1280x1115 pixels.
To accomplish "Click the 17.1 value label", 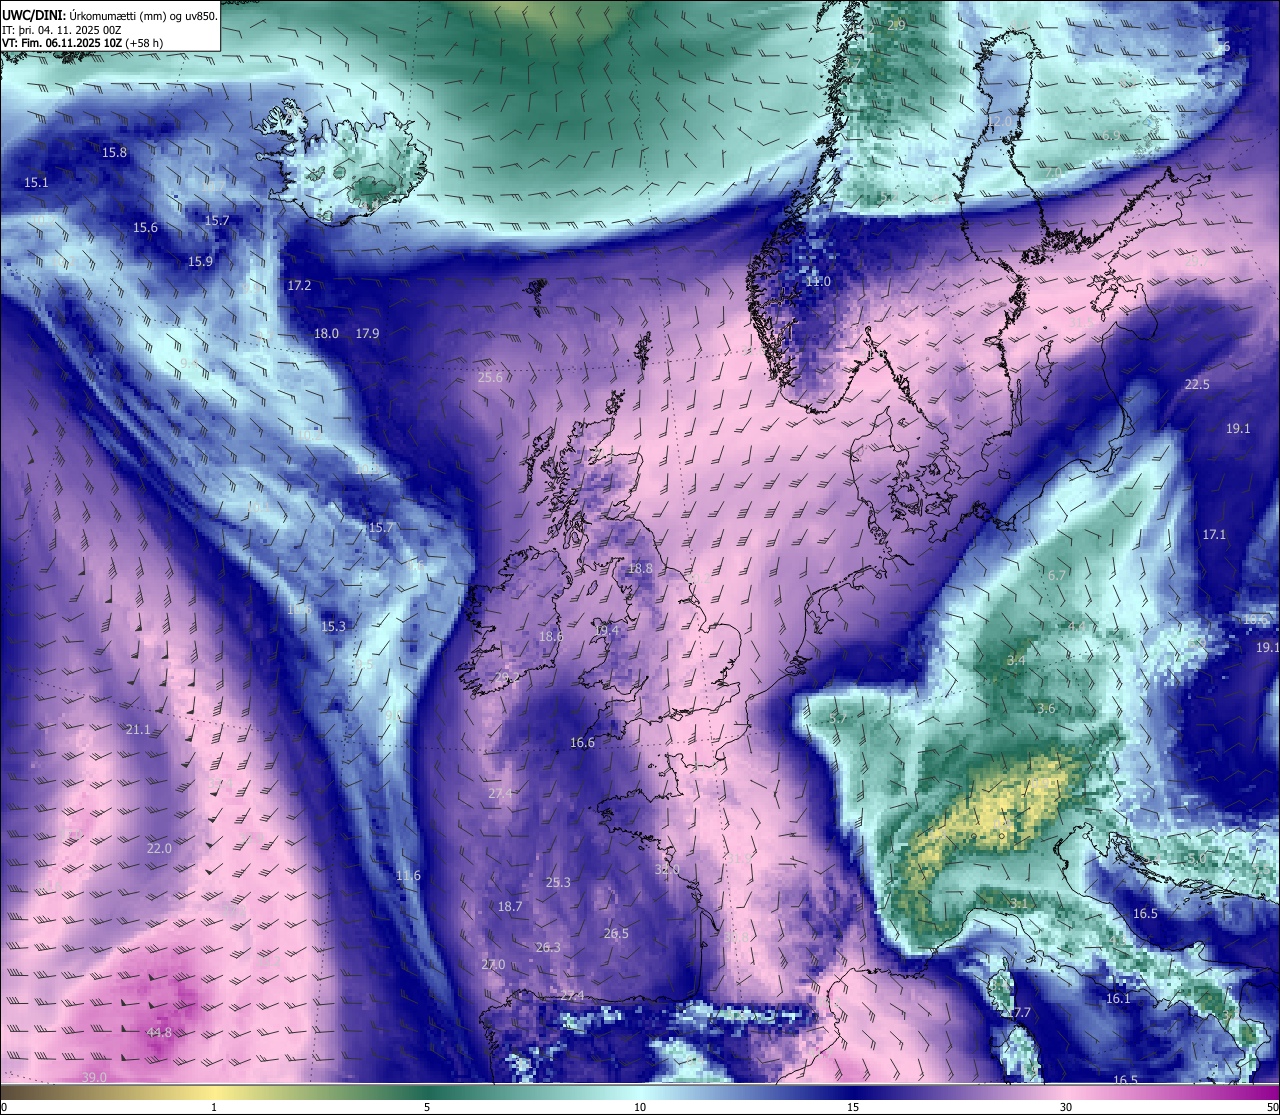I will tap(1214, 535).
